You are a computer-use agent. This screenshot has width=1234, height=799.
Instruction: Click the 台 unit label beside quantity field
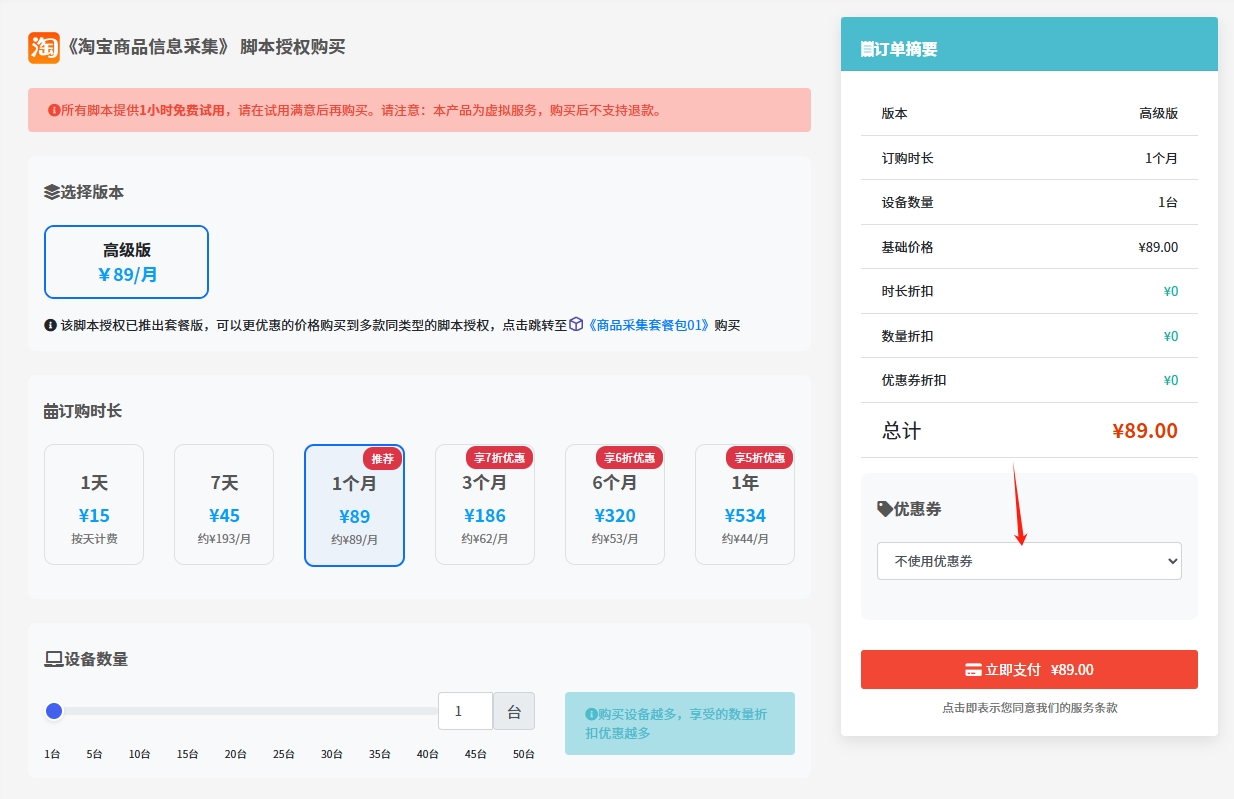[x=514, y=711]
